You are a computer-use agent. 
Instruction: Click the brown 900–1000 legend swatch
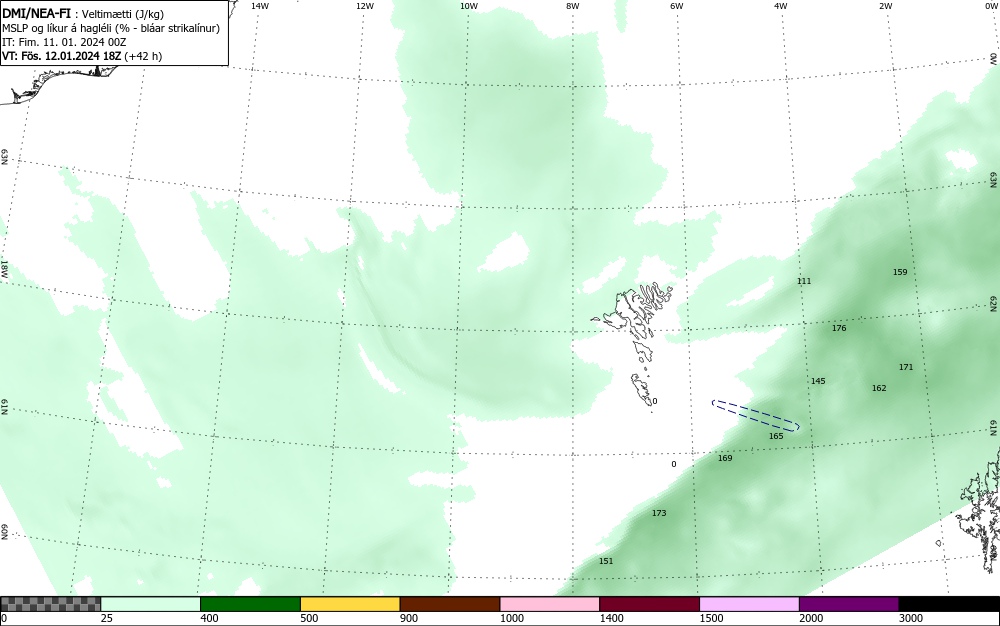coord(450,604)
